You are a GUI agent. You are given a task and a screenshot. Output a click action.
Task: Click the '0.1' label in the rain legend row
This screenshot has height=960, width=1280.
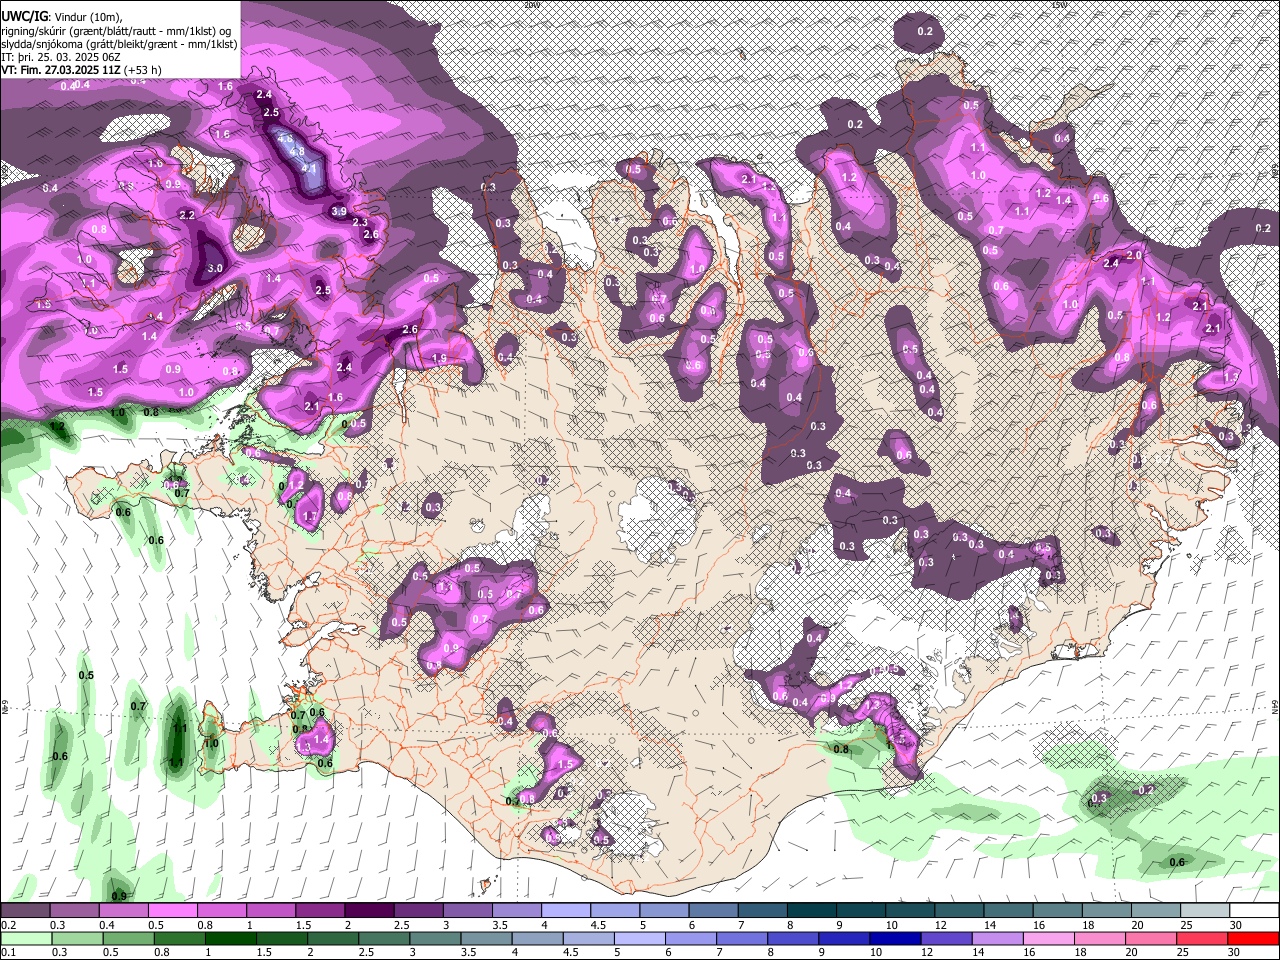[8, 952]
